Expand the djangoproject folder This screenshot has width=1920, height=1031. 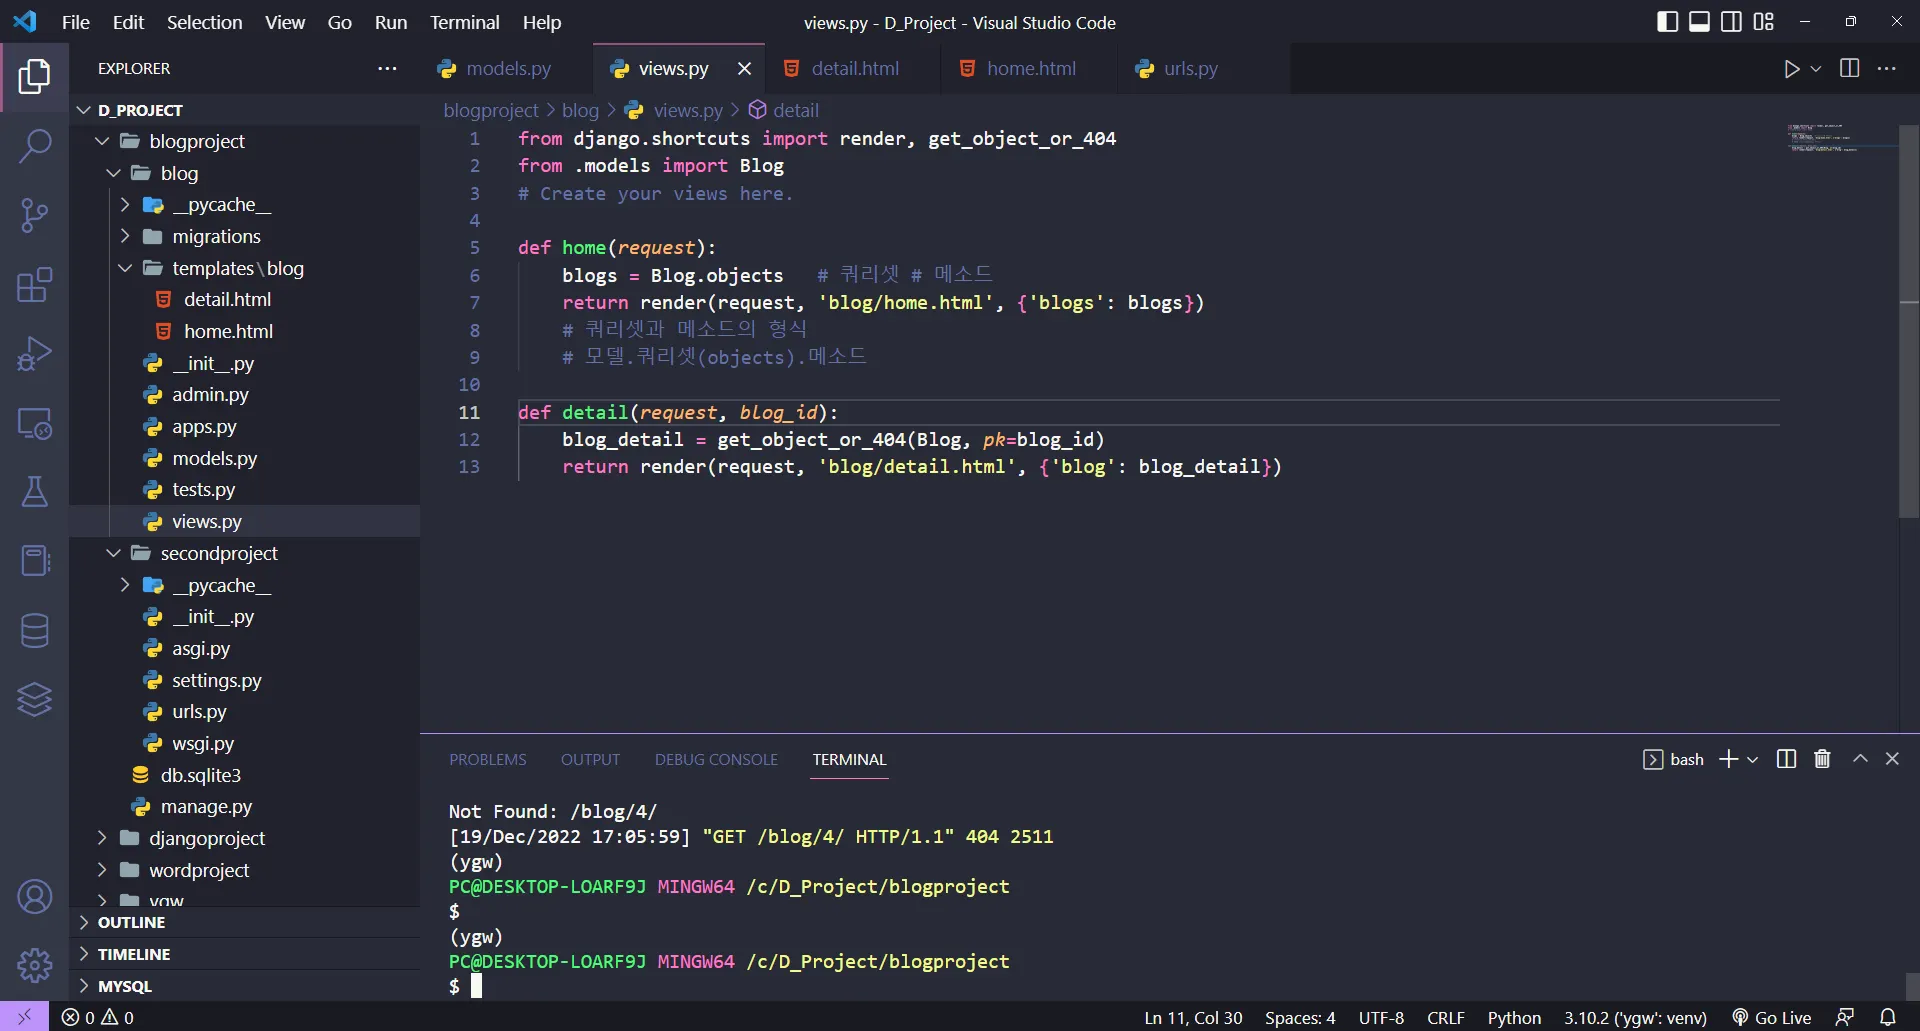[x=206, y=838]
